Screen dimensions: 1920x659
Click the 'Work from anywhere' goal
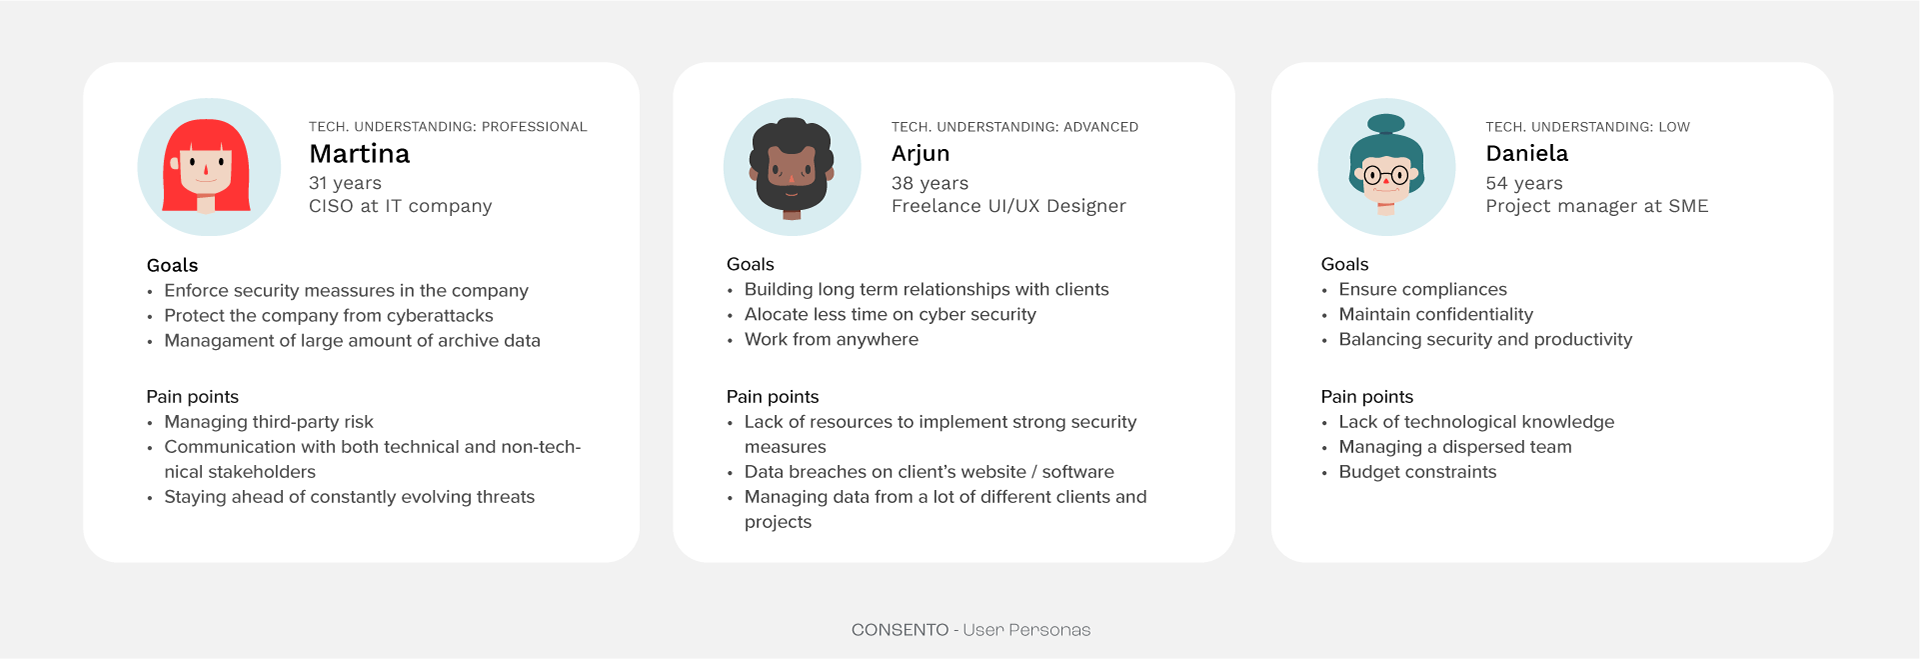pyautogui.click(x=831, y=340)
